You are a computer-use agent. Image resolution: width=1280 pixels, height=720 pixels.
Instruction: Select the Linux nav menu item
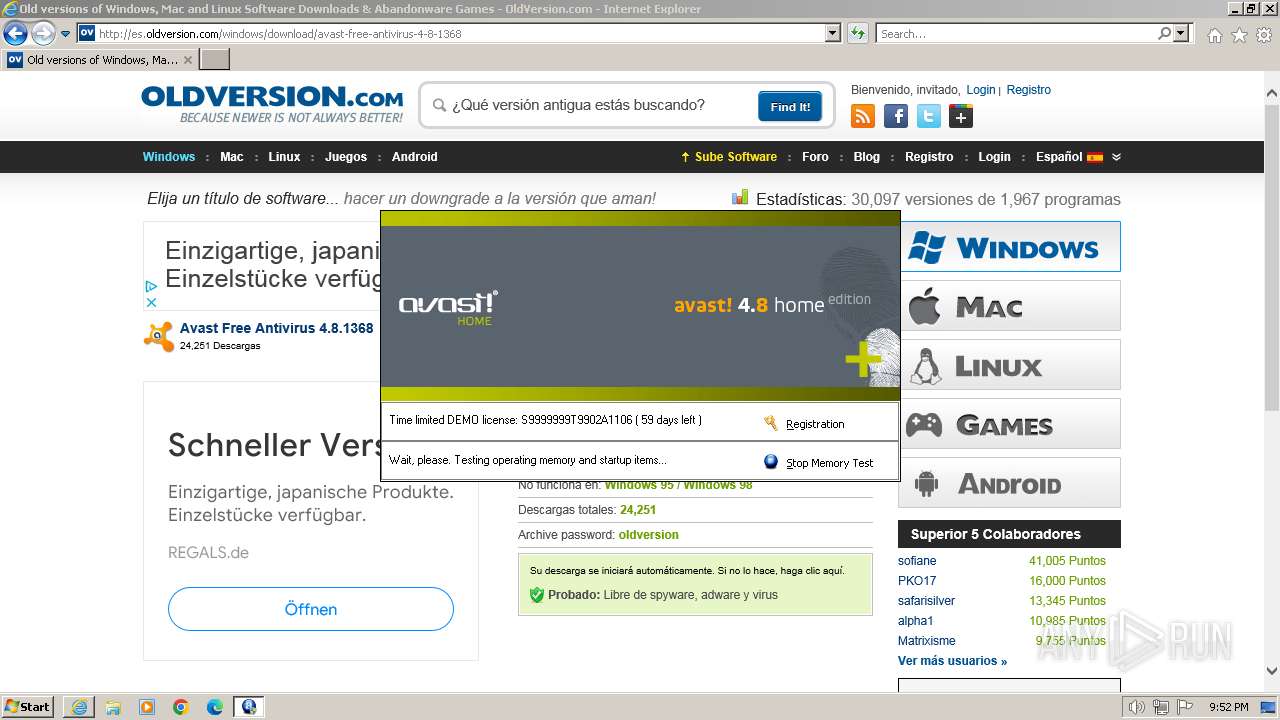point(284,157)
